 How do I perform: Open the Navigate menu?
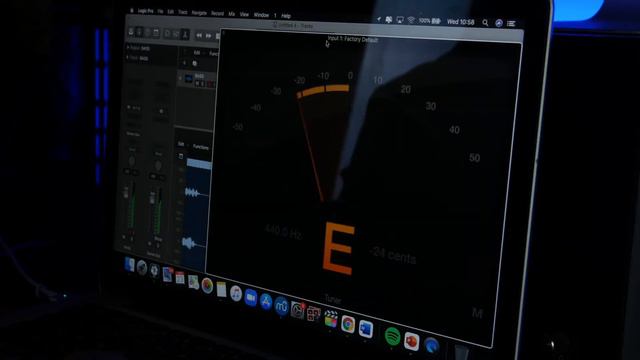[199, 13]
